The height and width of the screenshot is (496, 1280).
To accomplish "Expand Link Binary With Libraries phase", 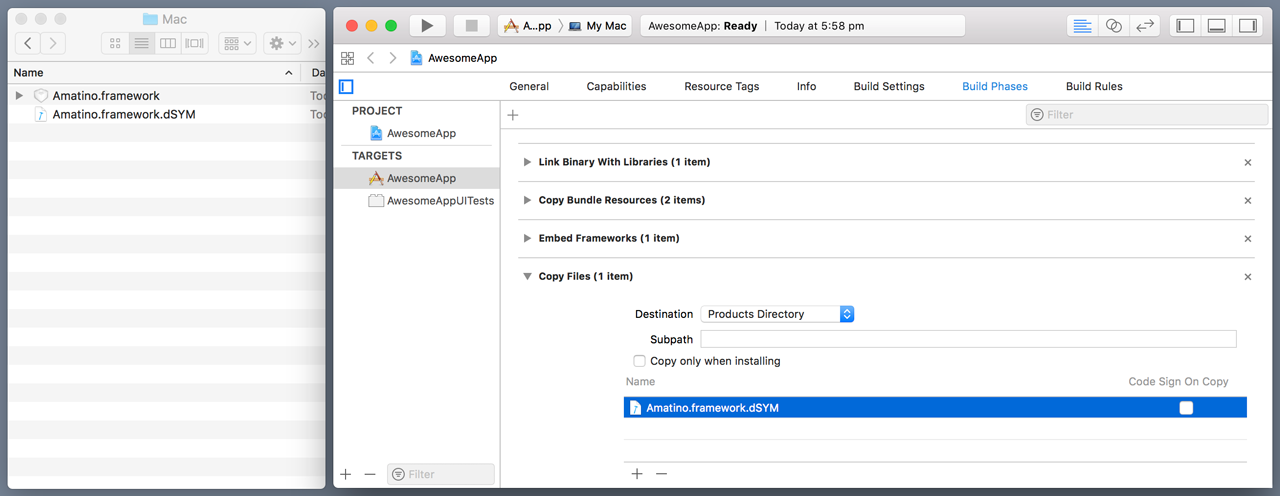I will (x=527, y=162).
